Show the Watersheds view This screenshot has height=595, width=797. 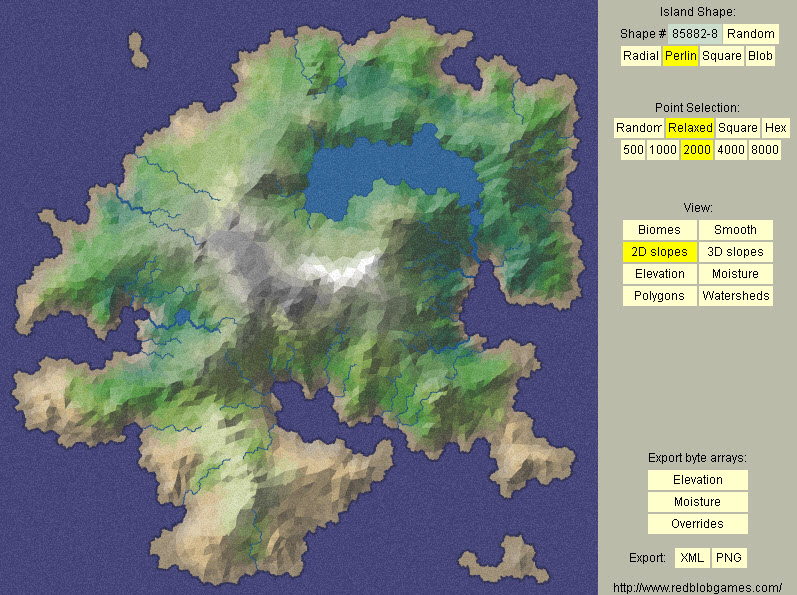735,296
